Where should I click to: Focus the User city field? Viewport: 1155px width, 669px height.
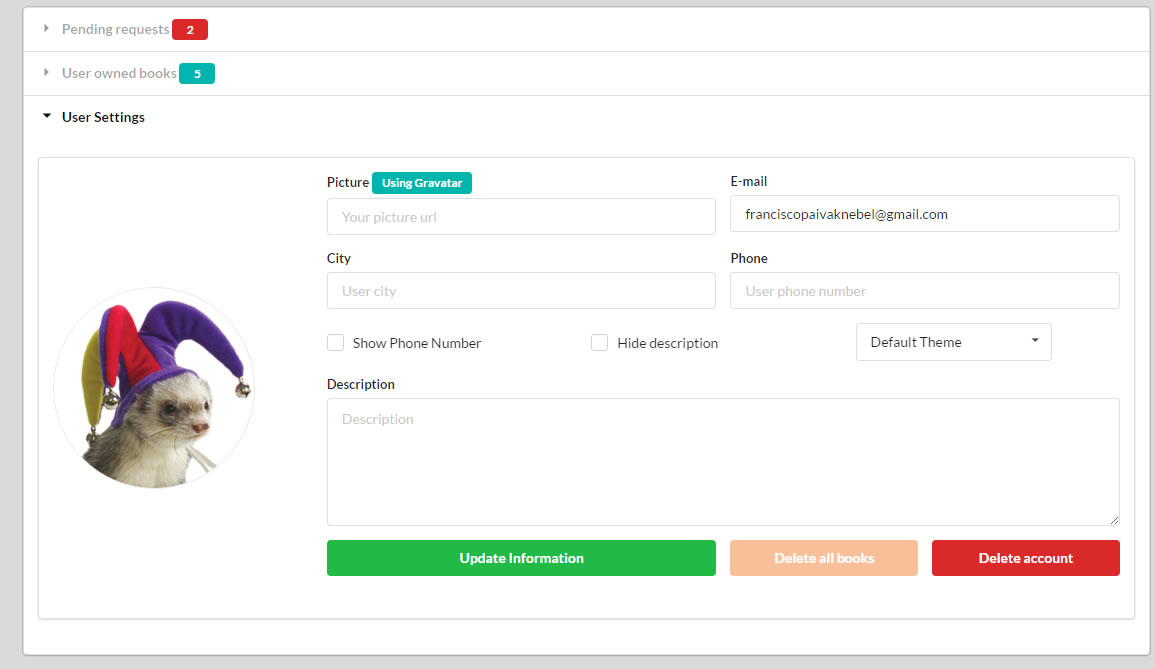pos(521,291)
